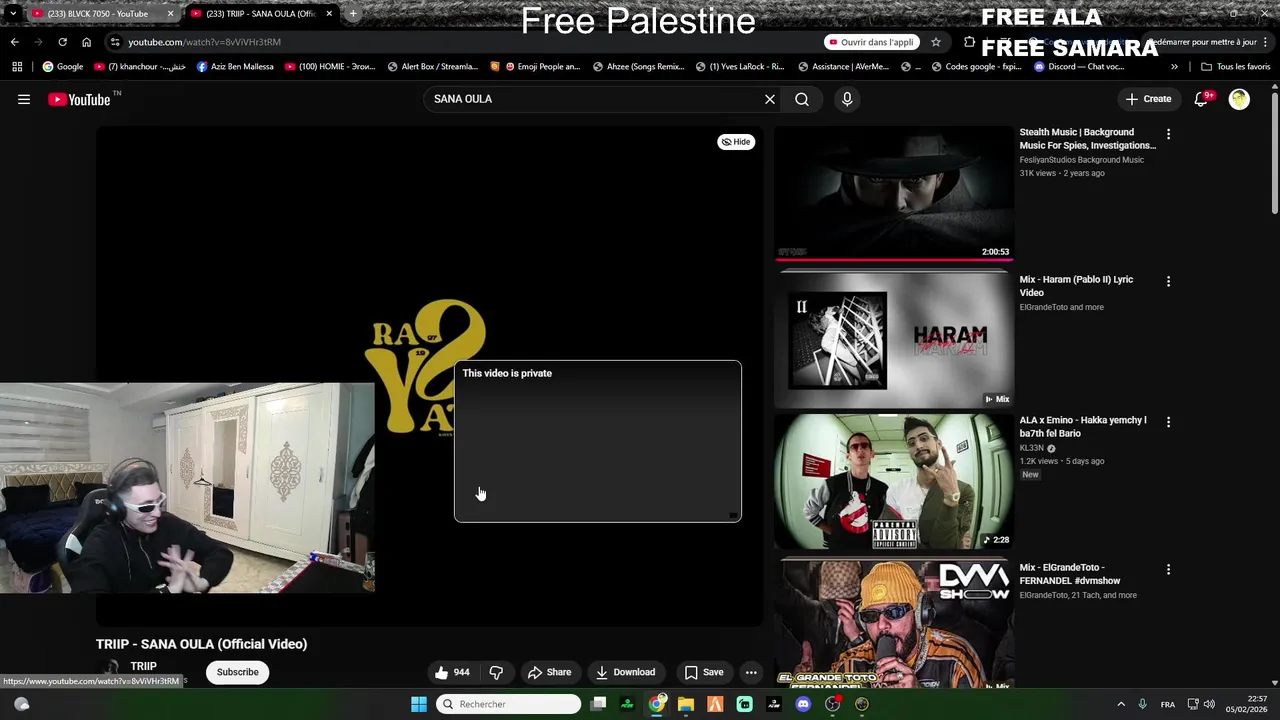1280x720 pixels.
Task: Open a new browser tab
Action: (x=353, y=14)
